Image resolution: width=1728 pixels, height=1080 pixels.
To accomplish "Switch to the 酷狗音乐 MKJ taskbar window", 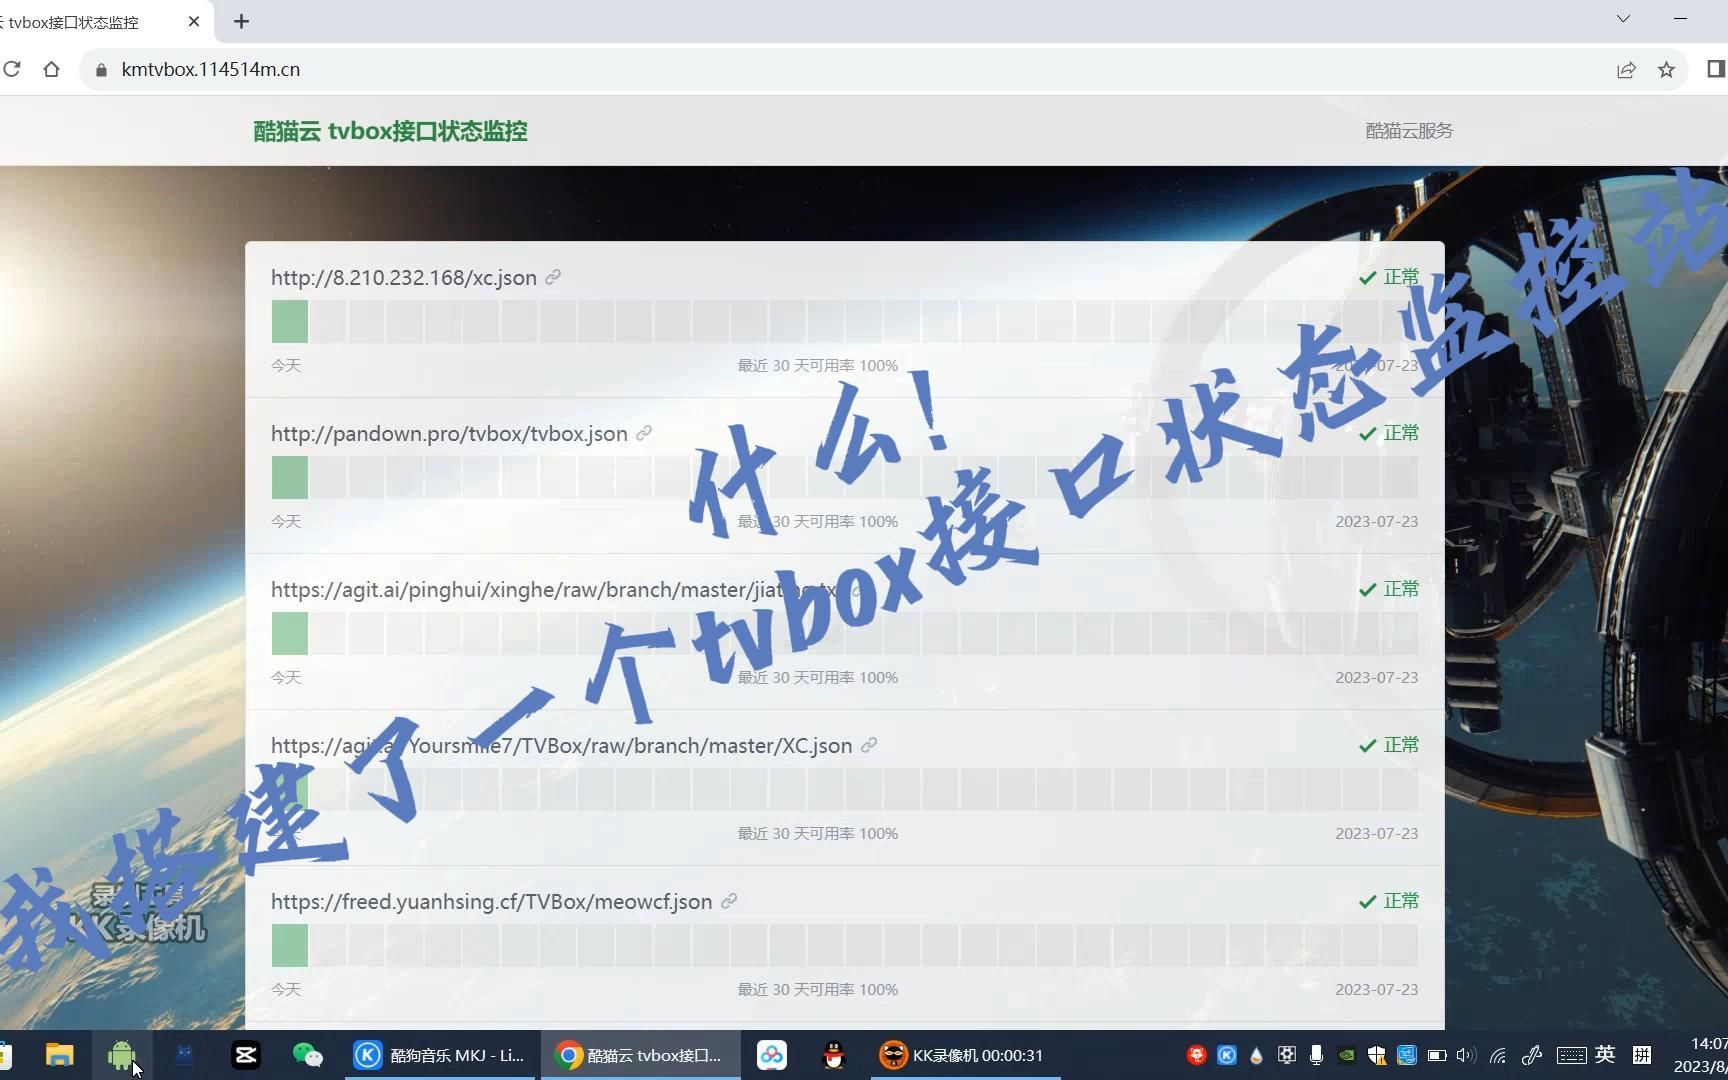I will coord(441,1055).
